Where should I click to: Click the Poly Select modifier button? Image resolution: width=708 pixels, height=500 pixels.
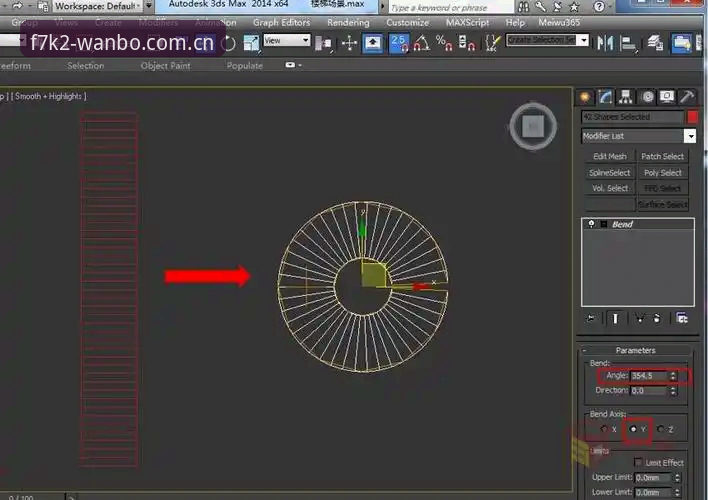(x=662, y=173)
